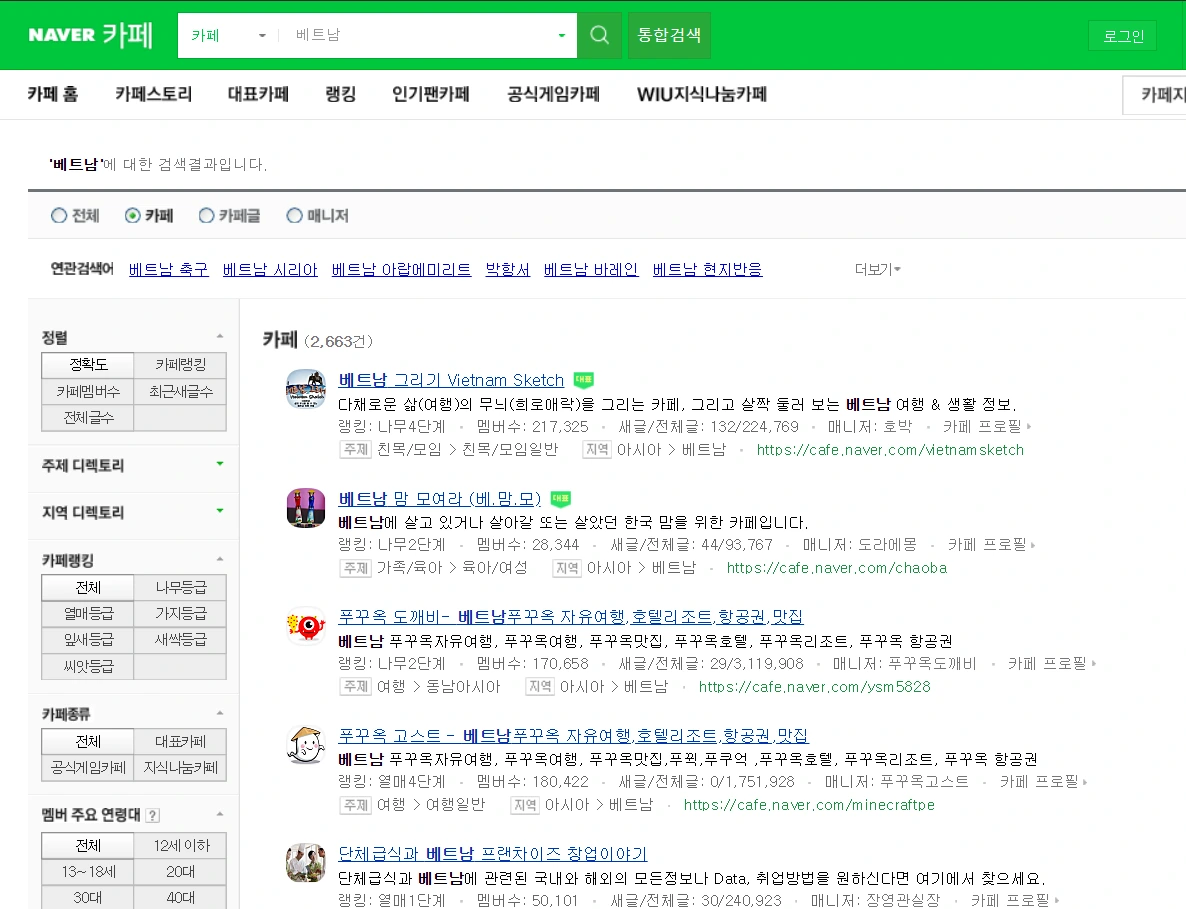
Task: Open 더보기 for related search terms
Action: click(876, 269)
